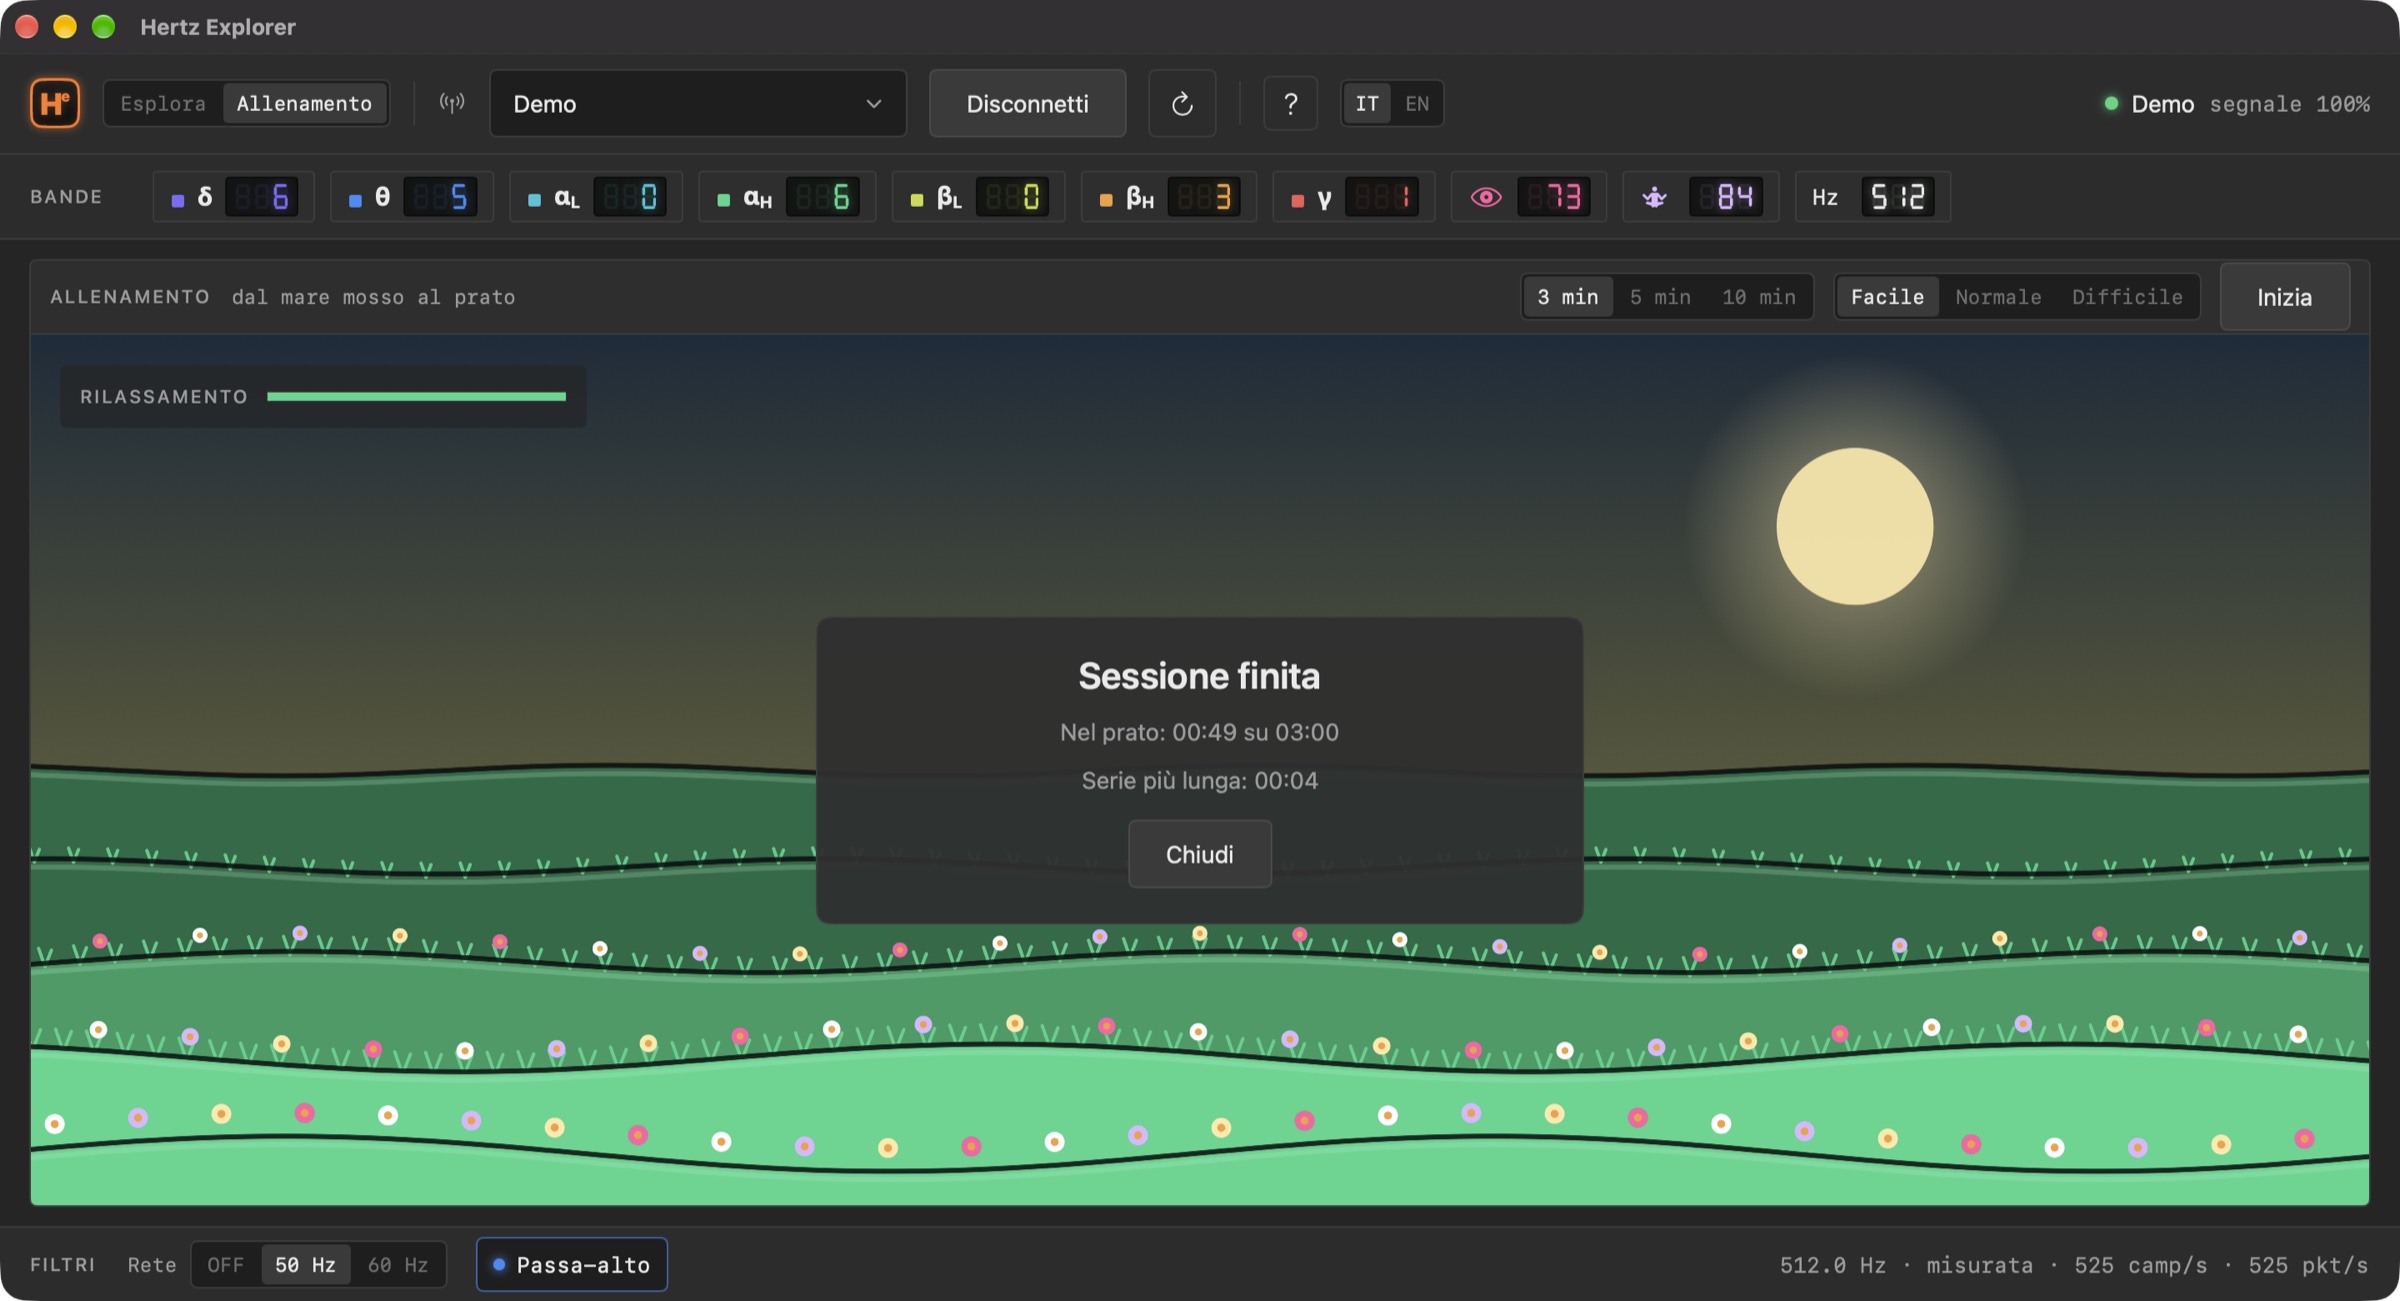Viewport: 2400px width, 1301px height.
Task: Switch language to EN
Action: click(x=1417, y=103)
